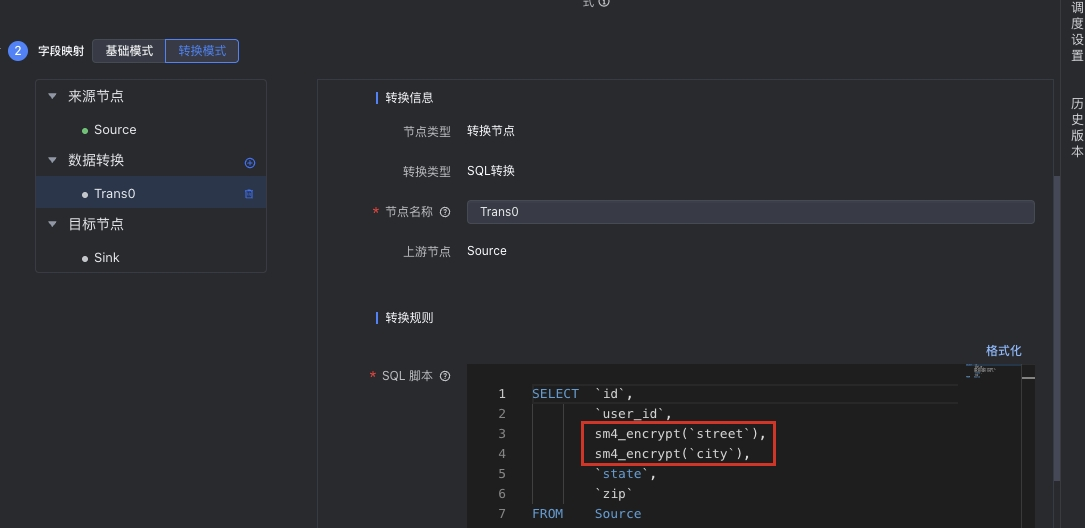1085x528 pixels.
Task: Collapse the 目标节点 tree group
Action: pyautogui.click(x=52, y=224)
